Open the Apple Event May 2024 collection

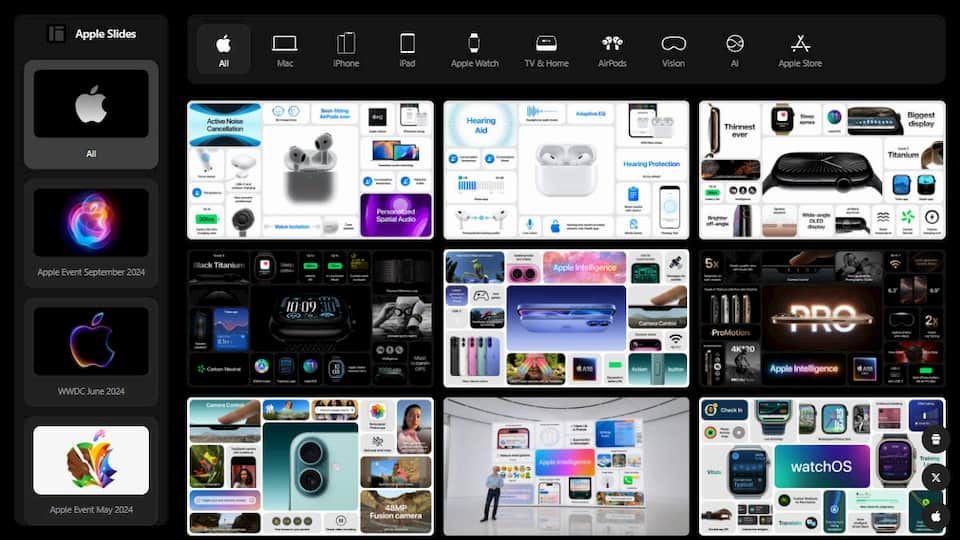tap(91, 470)
